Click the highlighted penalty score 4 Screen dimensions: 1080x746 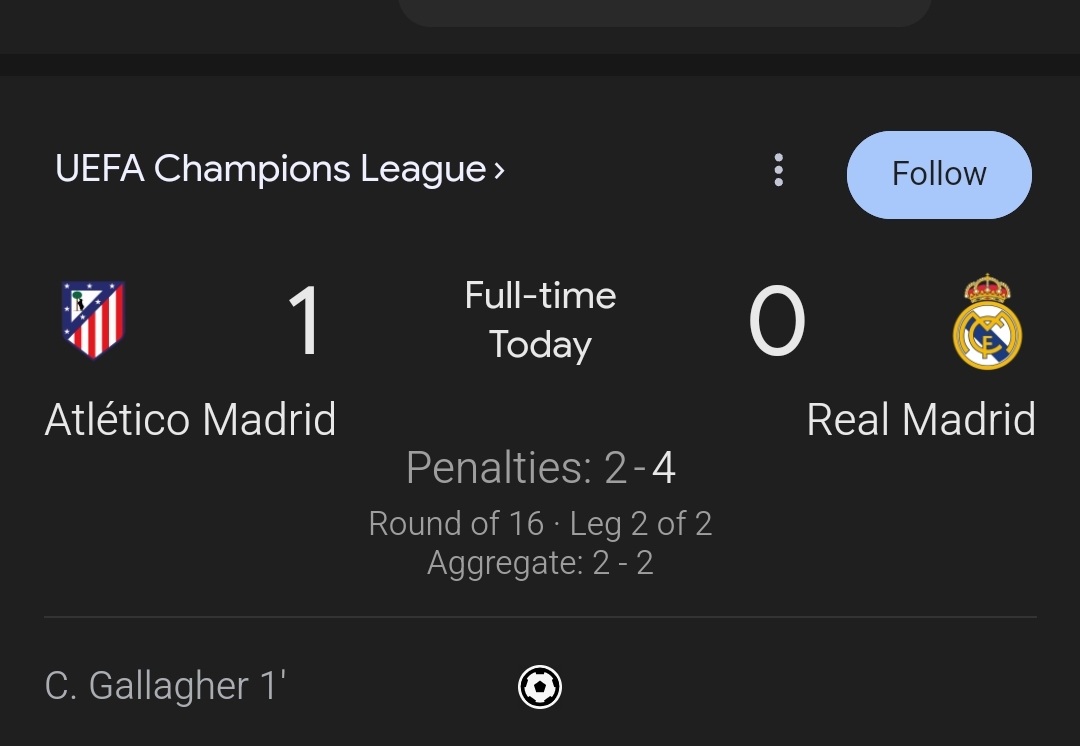point(664,468)
